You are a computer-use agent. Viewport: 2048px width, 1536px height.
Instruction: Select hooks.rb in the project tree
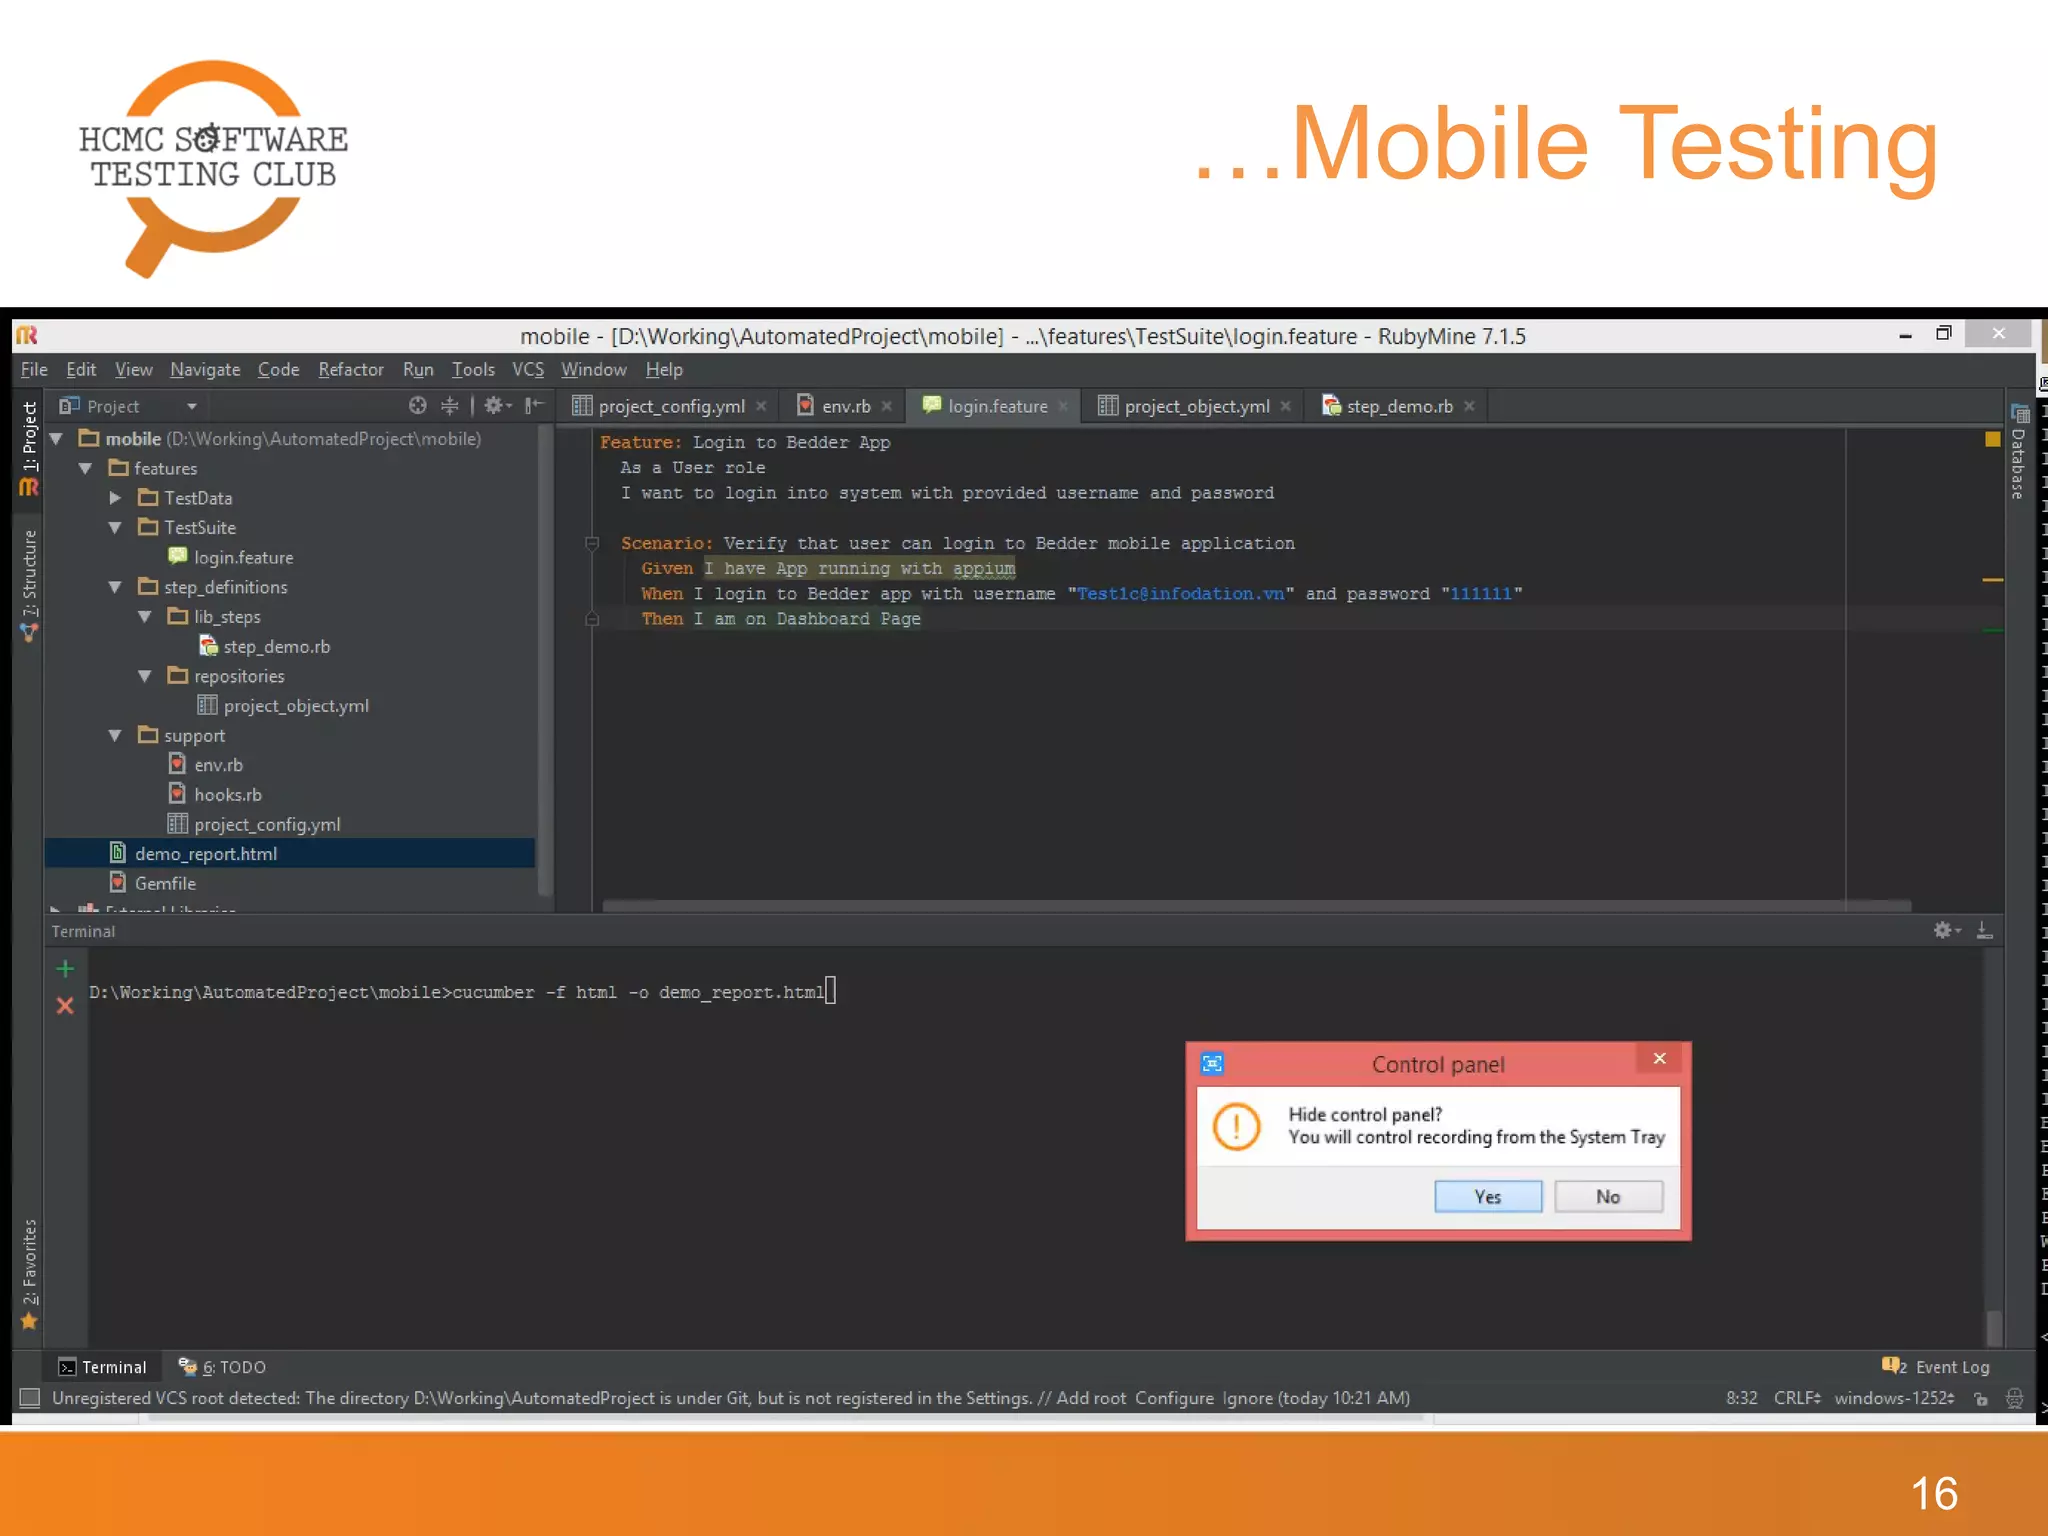tap(227, 794)
